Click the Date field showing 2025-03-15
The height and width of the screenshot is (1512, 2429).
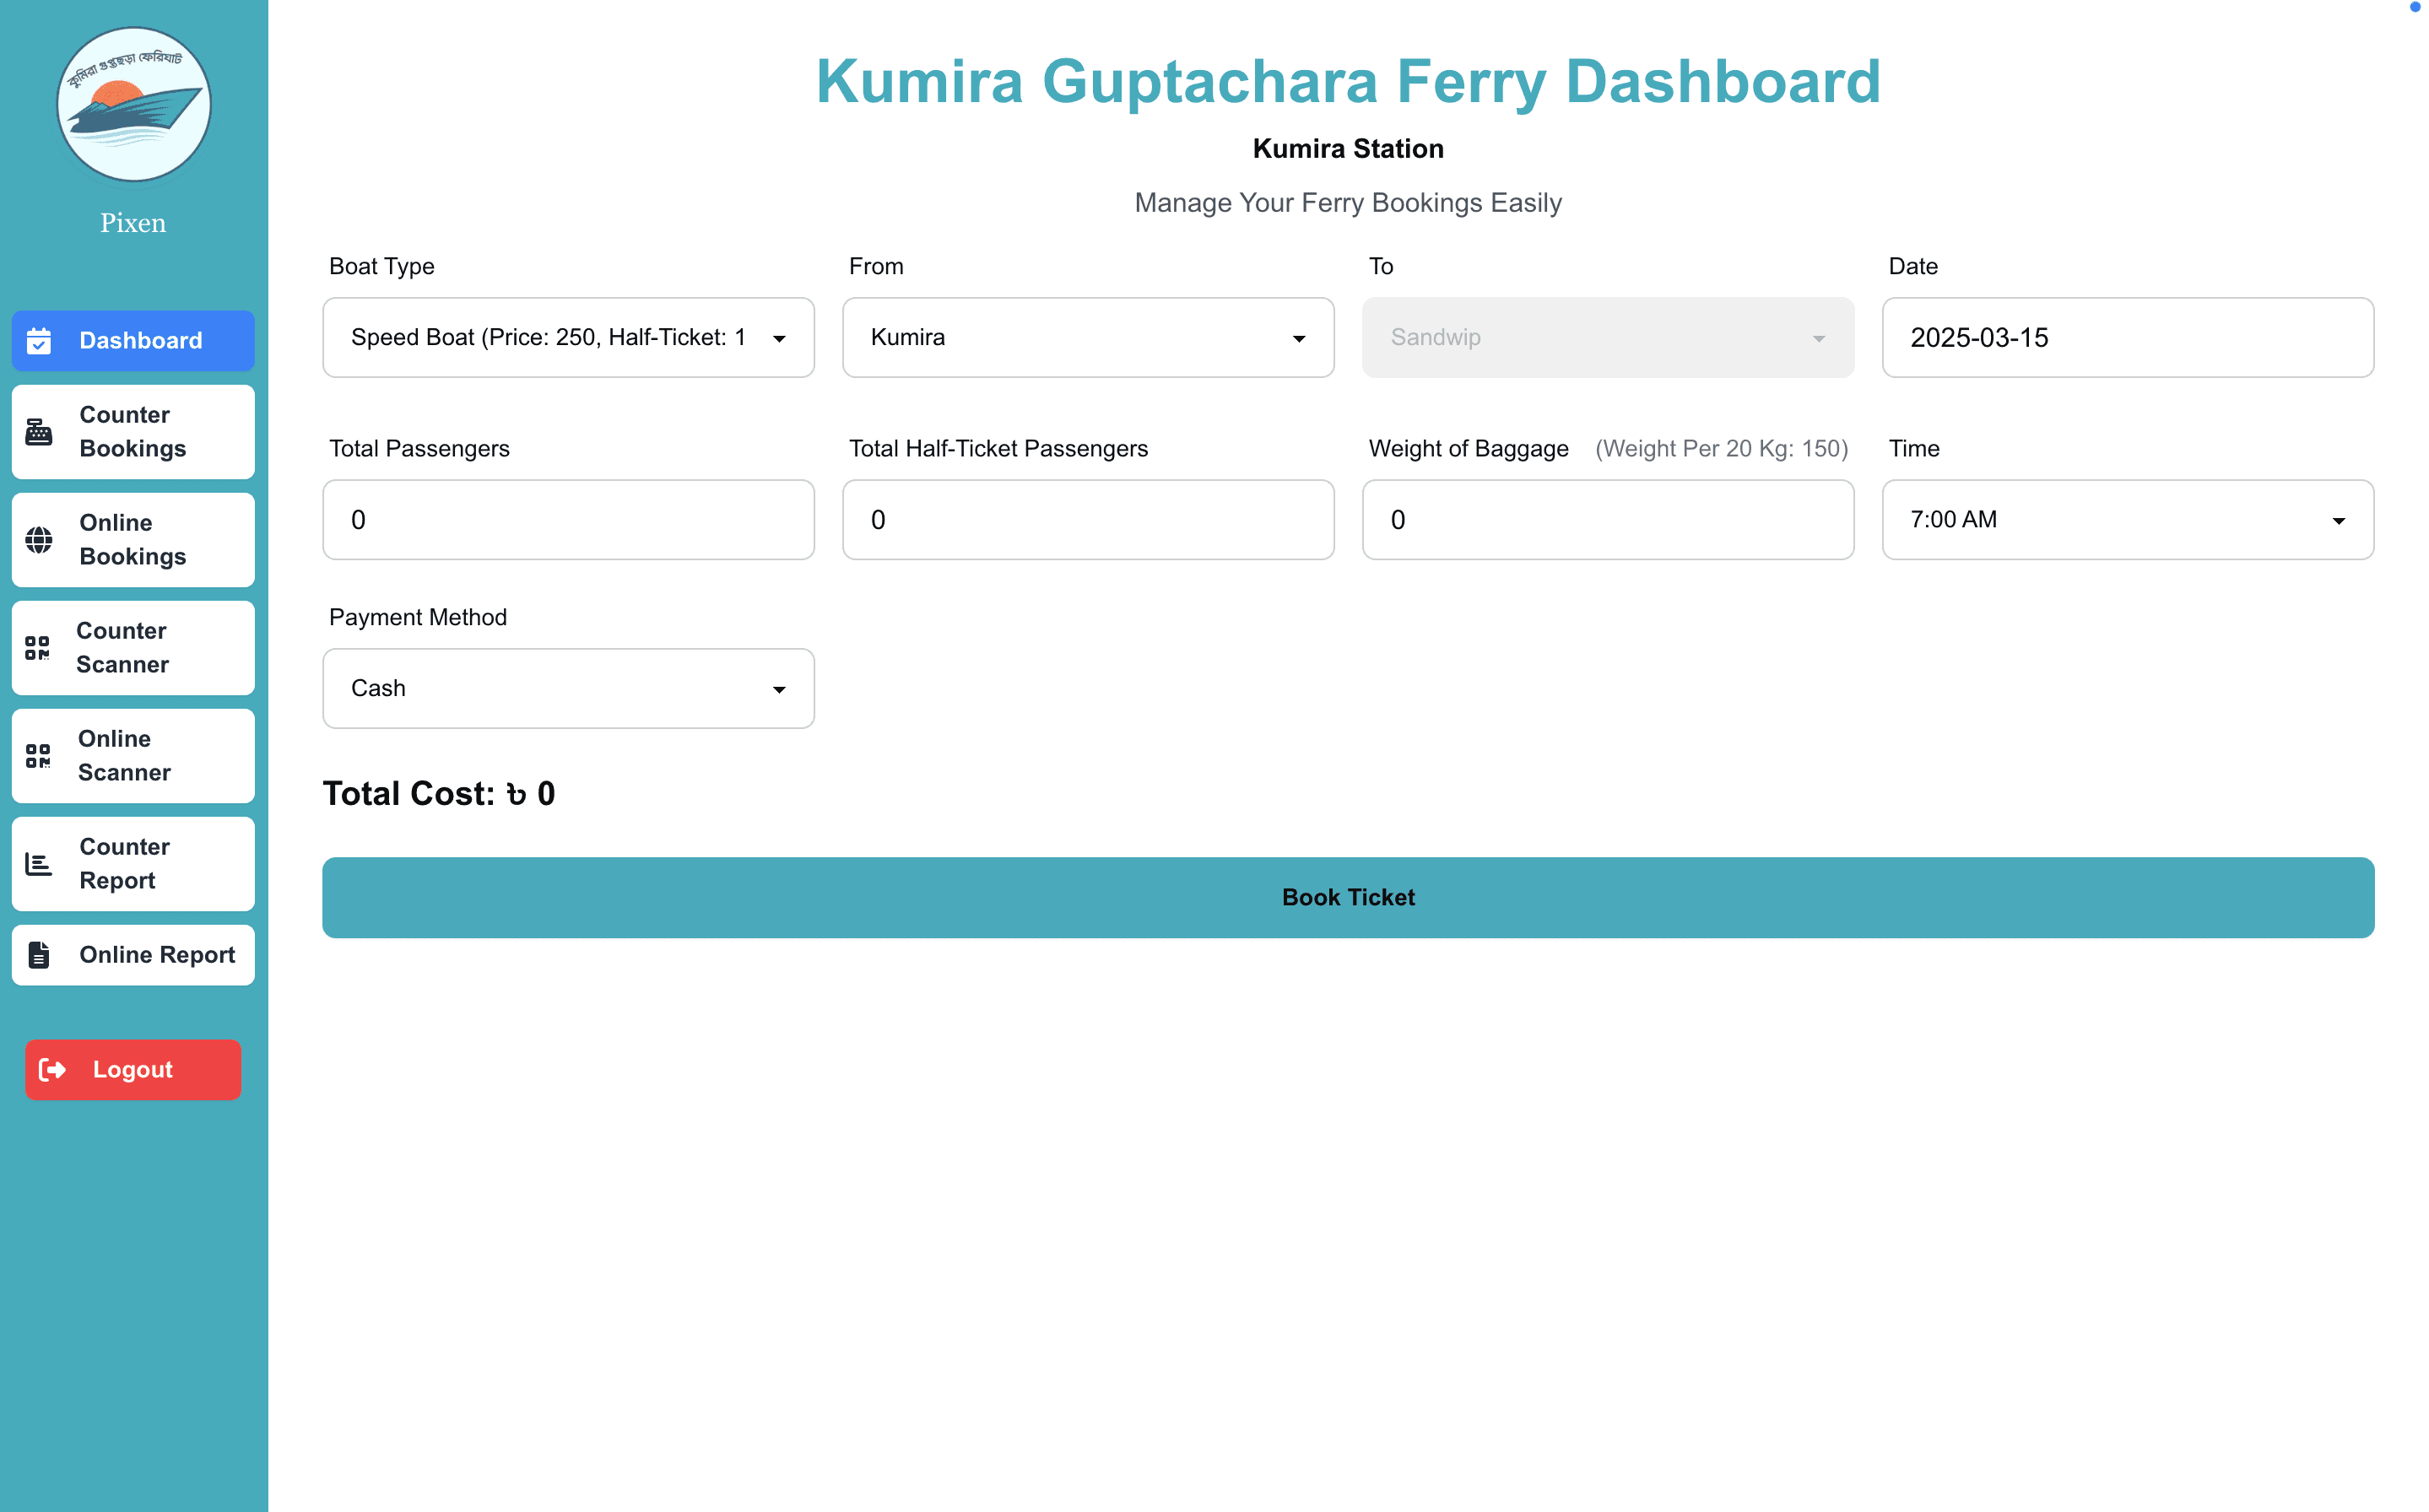2127,338
